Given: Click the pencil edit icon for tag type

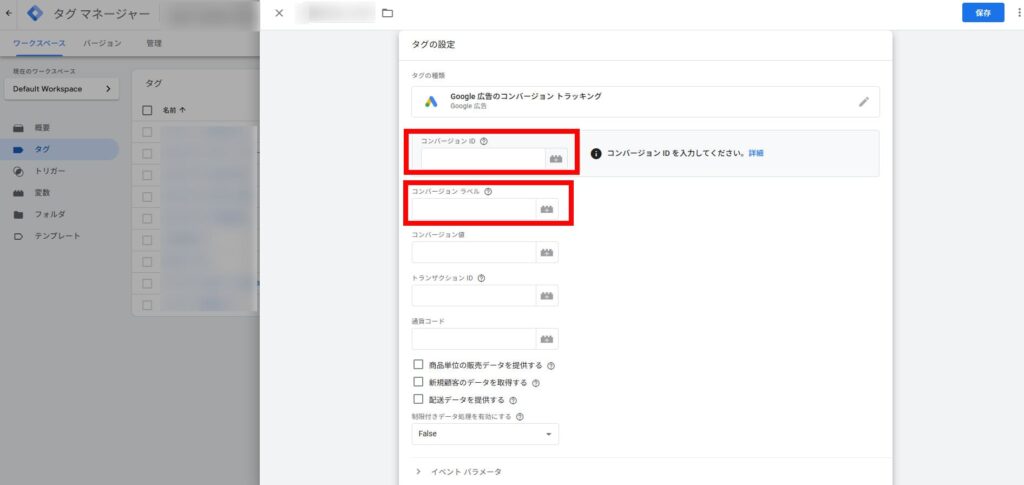Looking at the screenshot, I should (863, 102).
